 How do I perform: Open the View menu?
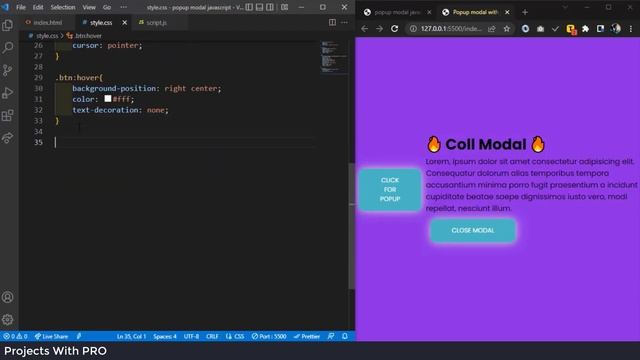[x=89, y=7]
